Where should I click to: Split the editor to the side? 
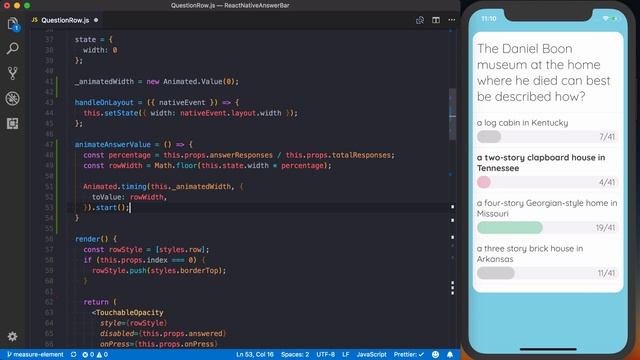point(436,20)
